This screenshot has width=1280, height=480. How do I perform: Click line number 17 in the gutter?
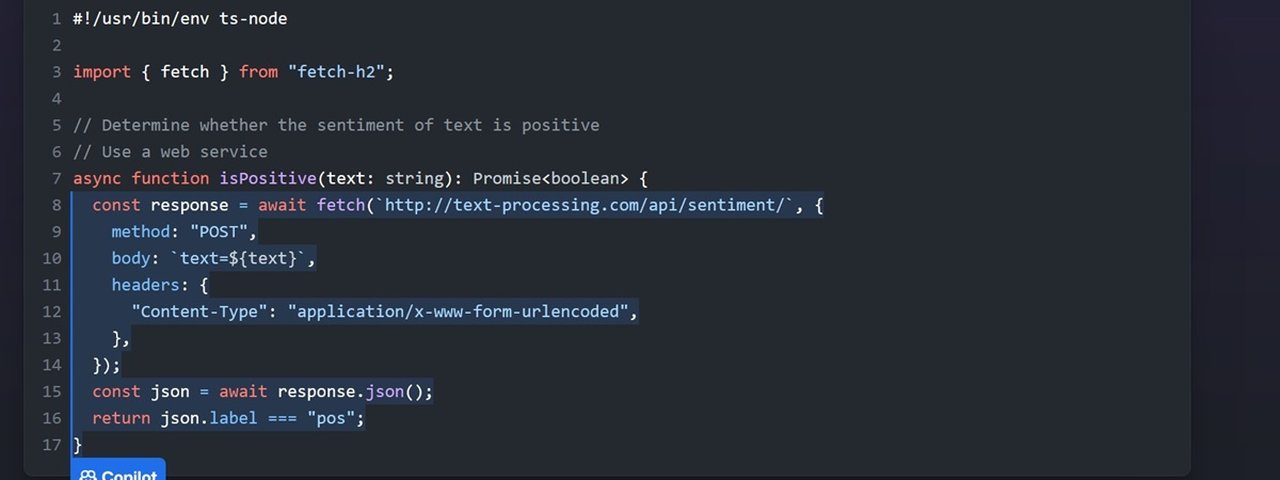pos(52,444)
